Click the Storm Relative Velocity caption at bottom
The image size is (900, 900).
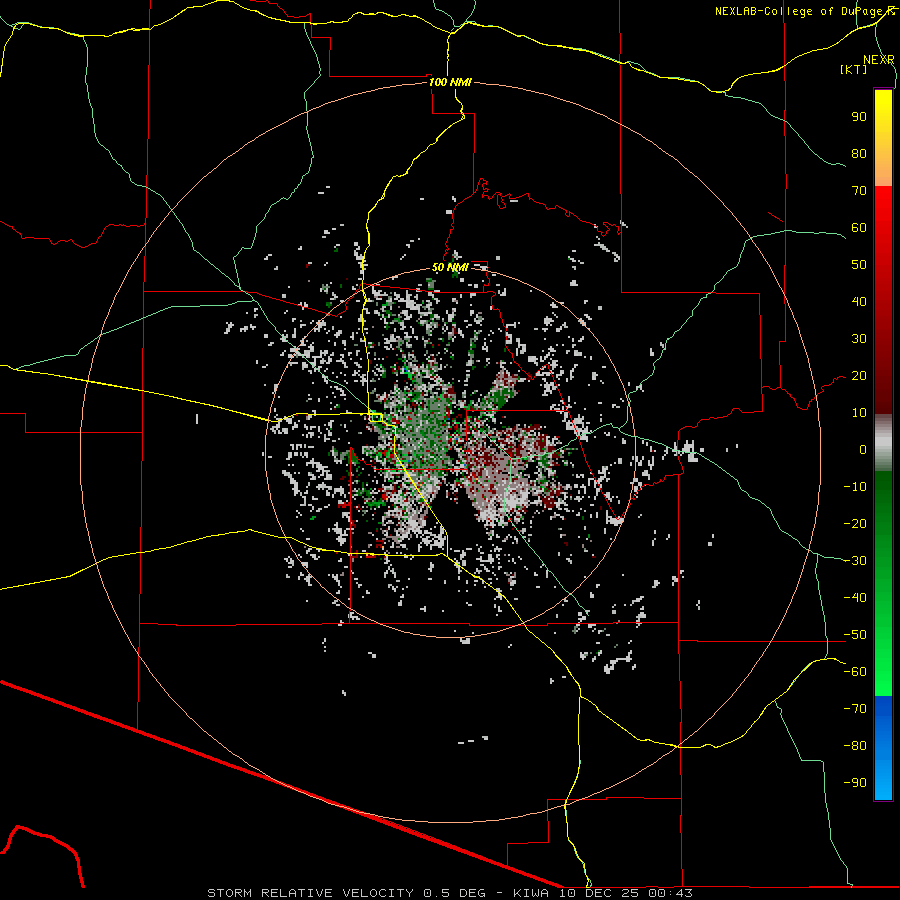(x=450, y=893)
